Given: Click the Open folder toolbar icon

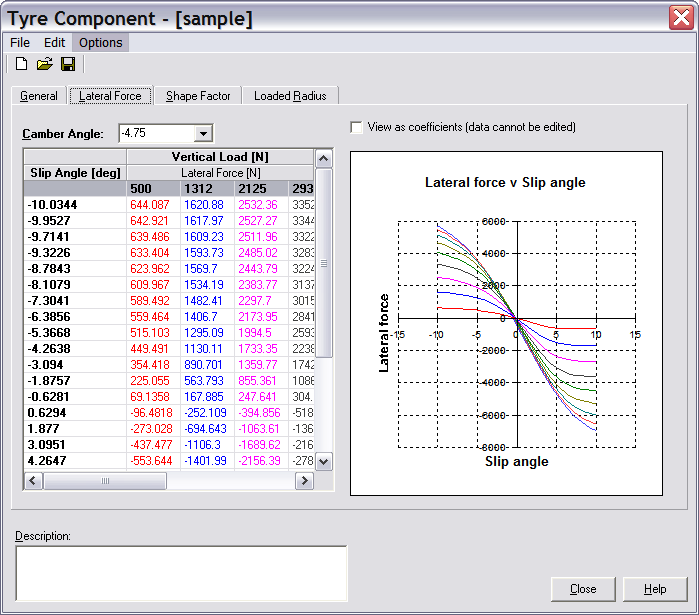Looking at the screenshot, I should (45, 64).
